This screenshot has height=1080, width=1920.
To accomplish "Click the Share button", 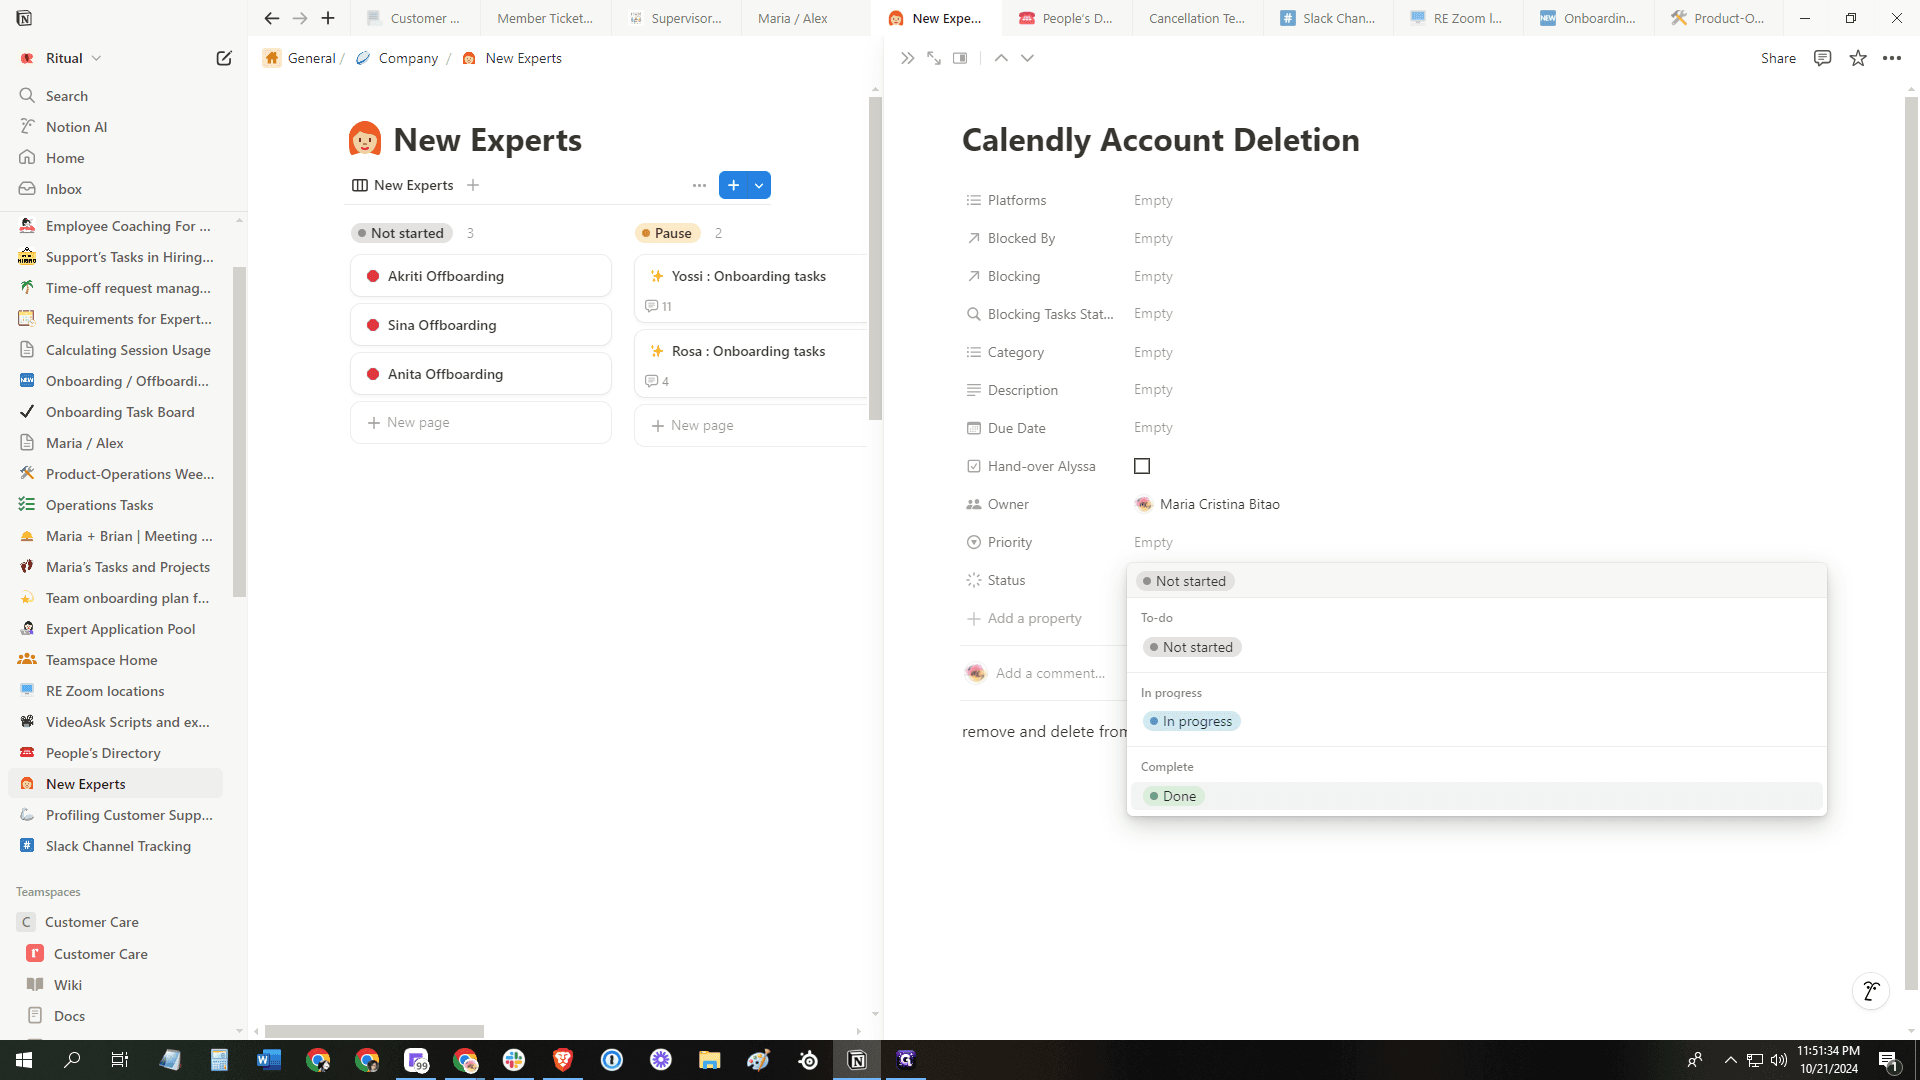I will coord(1778,58).
